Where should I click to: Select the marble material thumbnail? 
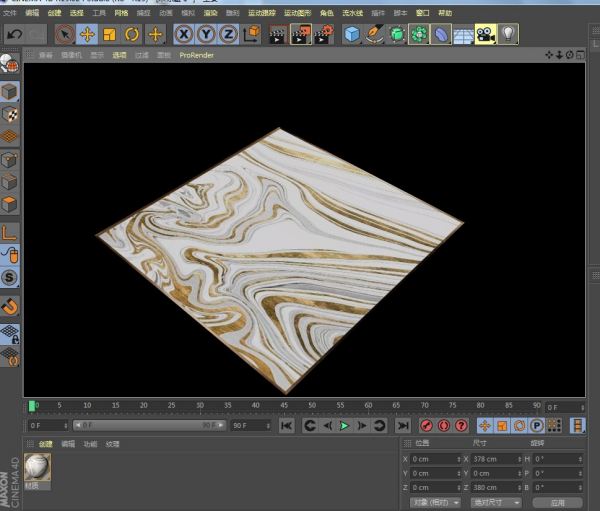(38, 467)
